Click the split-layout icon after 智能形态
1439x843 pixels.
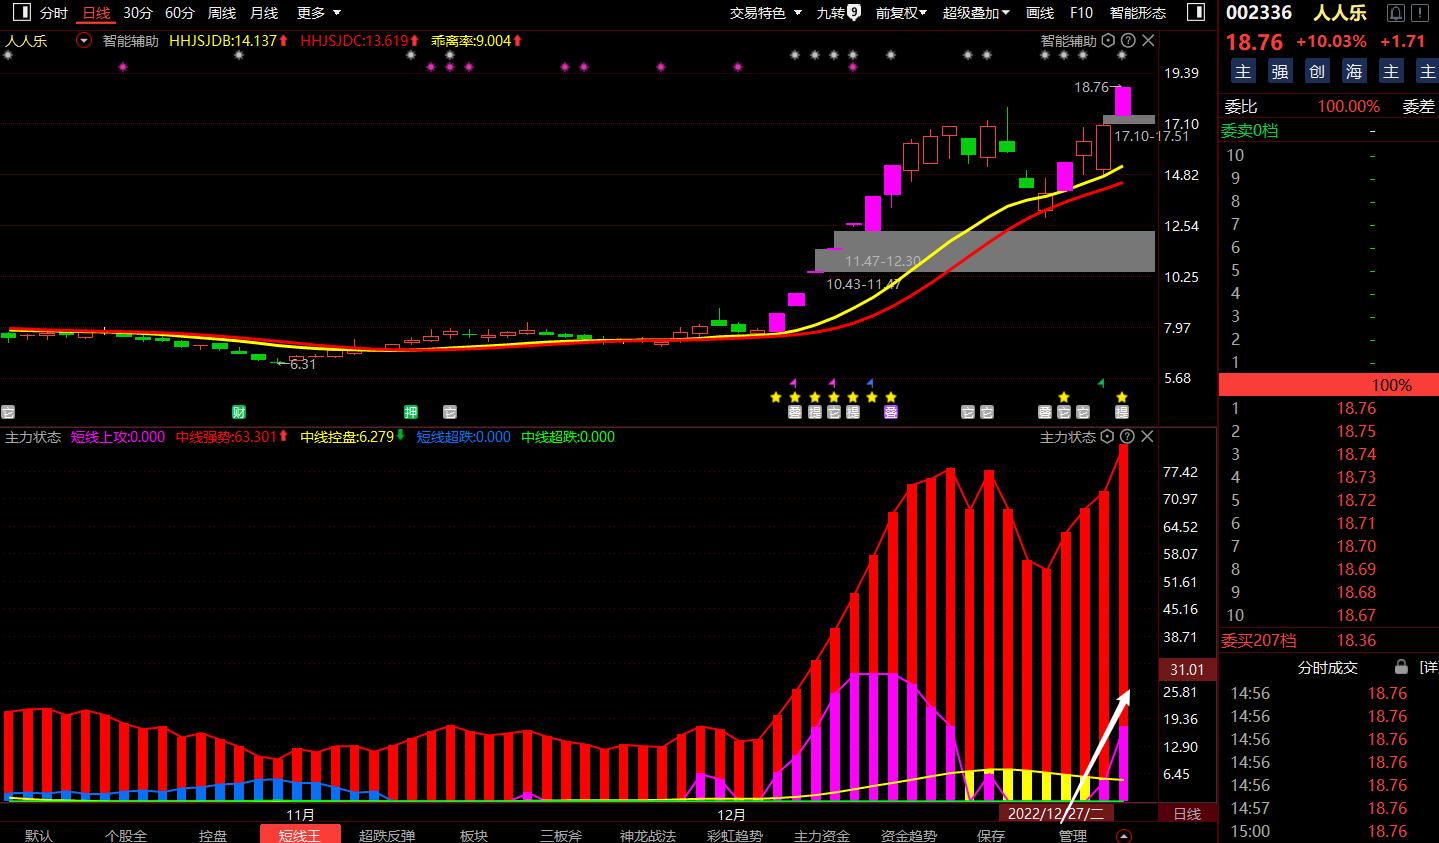click(x=1196, y=12)
